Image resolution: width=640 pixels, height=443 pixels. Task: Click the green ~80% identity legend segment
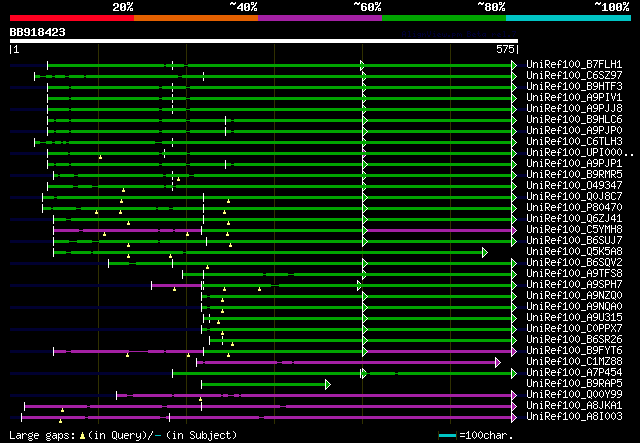(x=444, y=18)
